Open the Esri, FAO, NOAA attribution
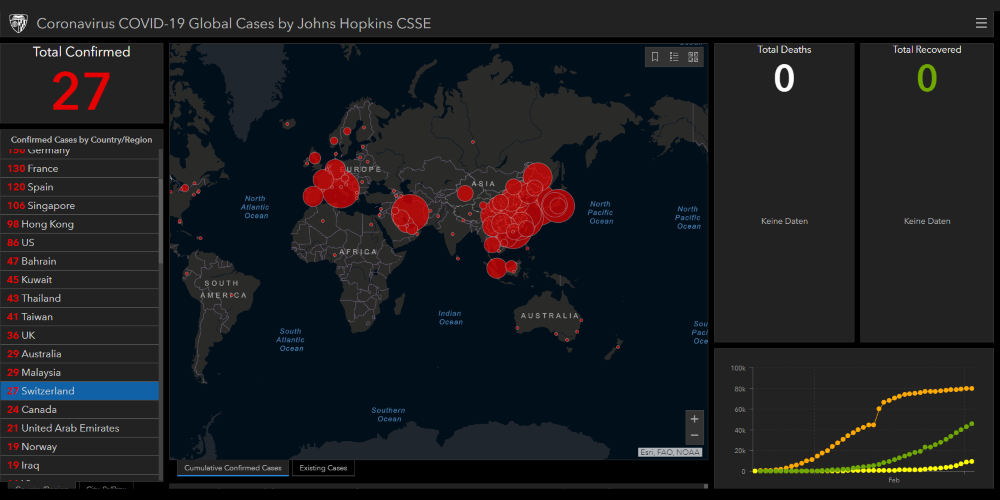Viewport: 1000px width, 500px height. (x=670, y=452)
